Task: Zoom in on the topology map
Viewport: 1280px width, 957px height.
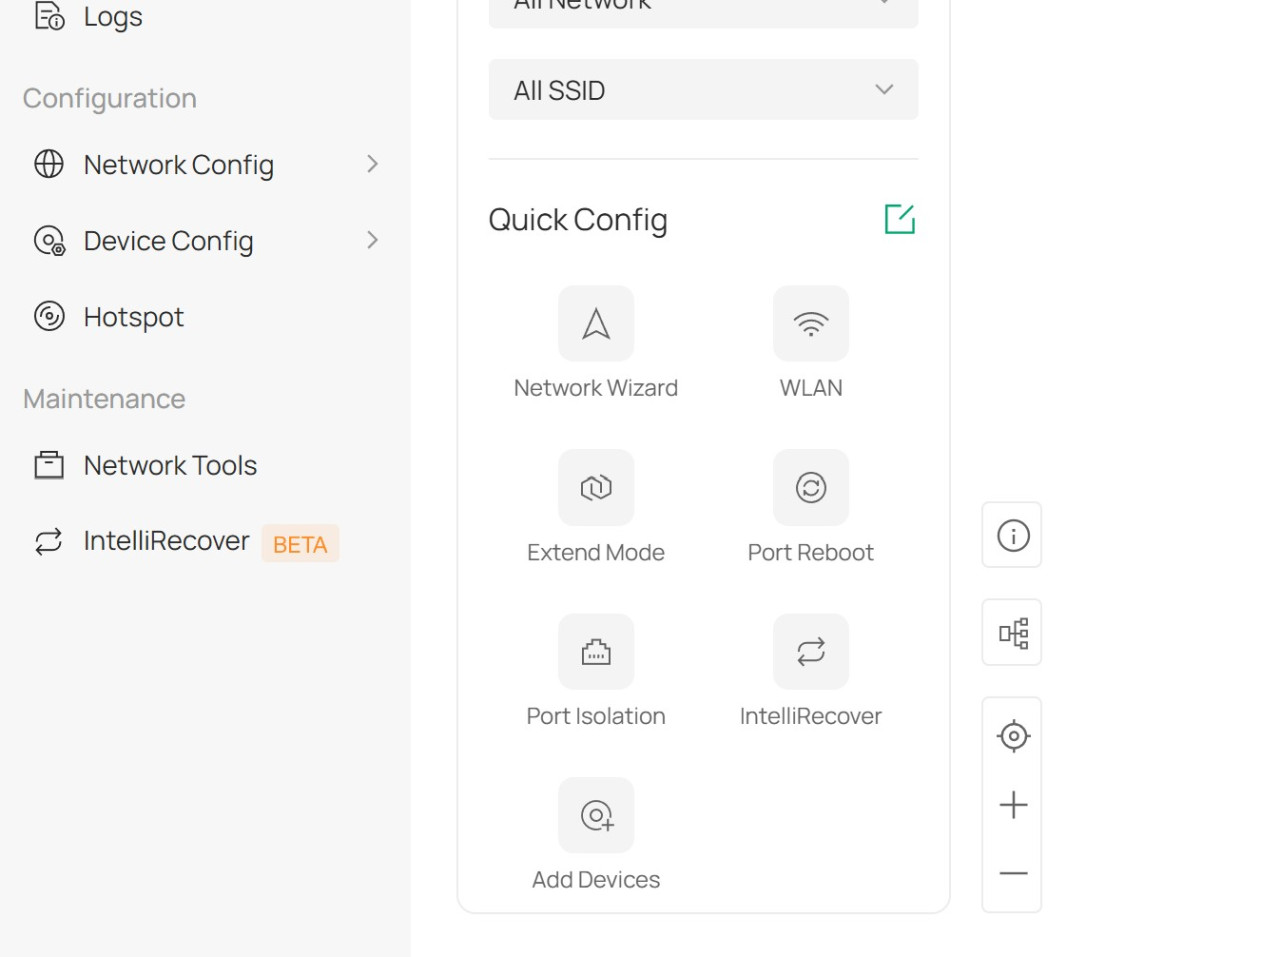Action: click(x=1012, y=805)
